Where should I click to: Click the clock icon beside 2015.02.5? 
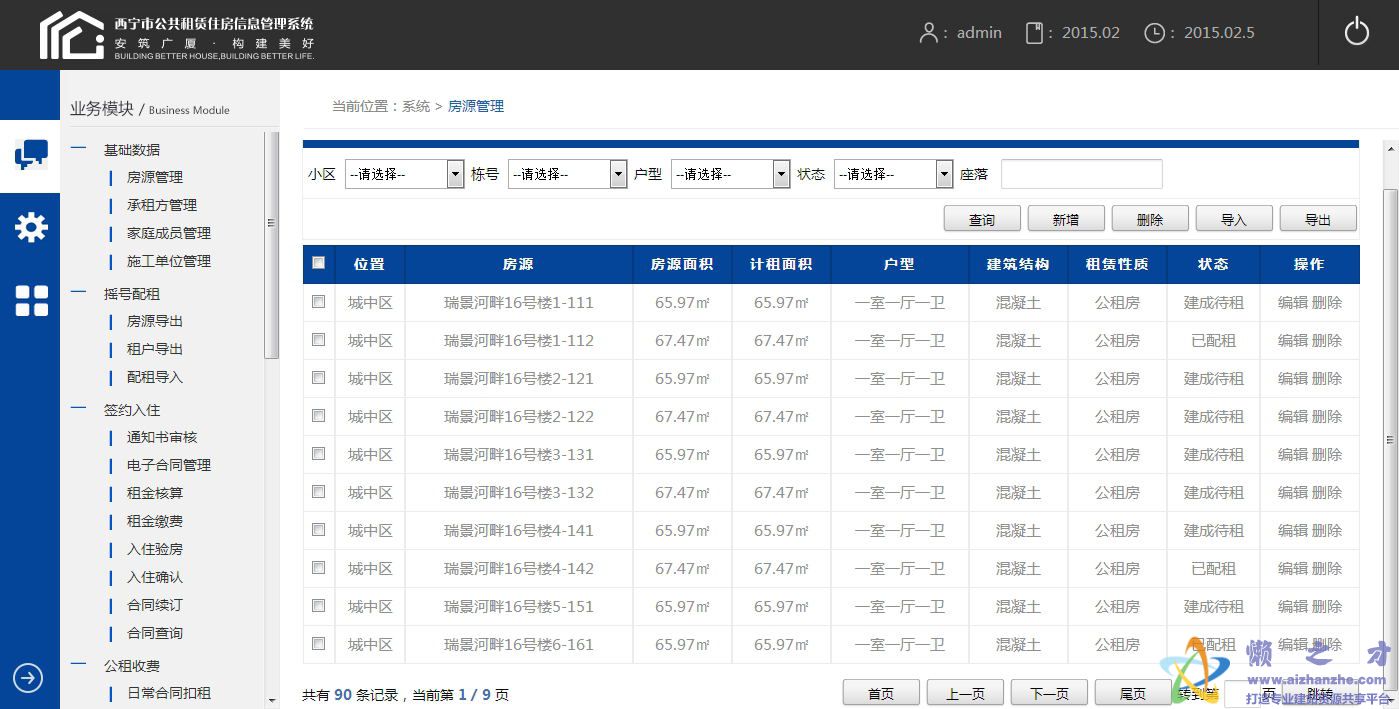1154,33
